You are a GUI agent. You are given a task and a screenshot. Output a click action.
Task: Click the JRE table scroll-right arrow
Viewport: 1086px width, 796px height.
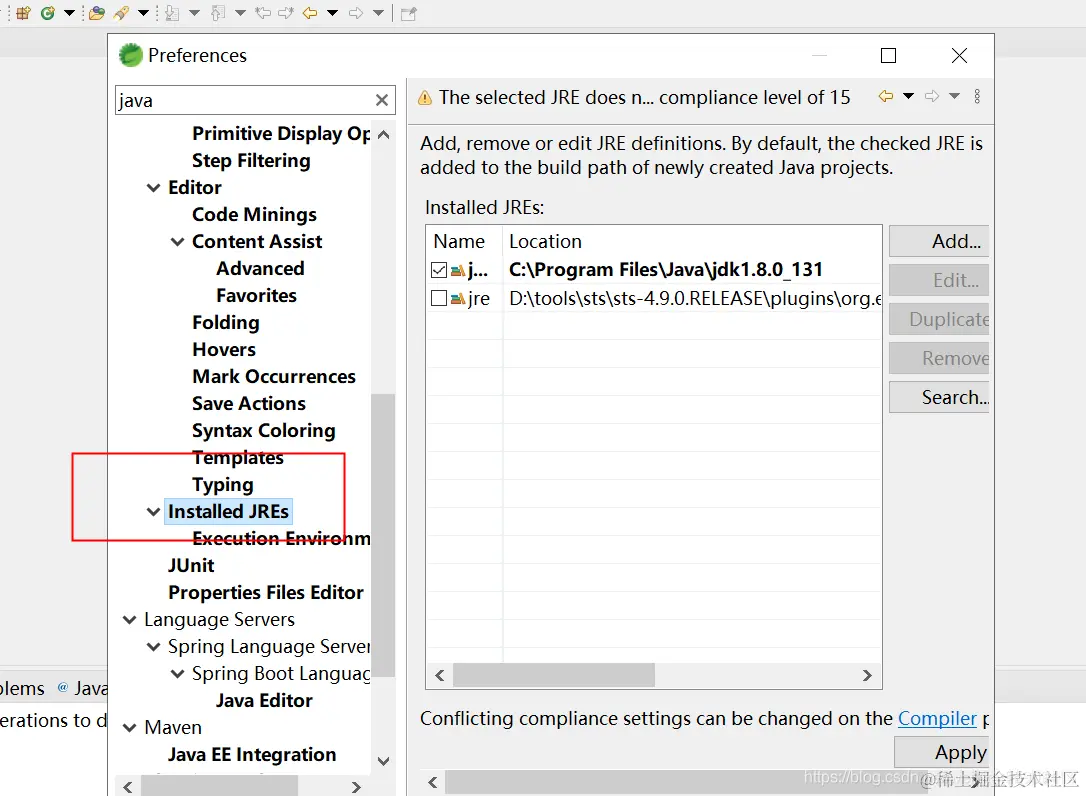point(867,675)
